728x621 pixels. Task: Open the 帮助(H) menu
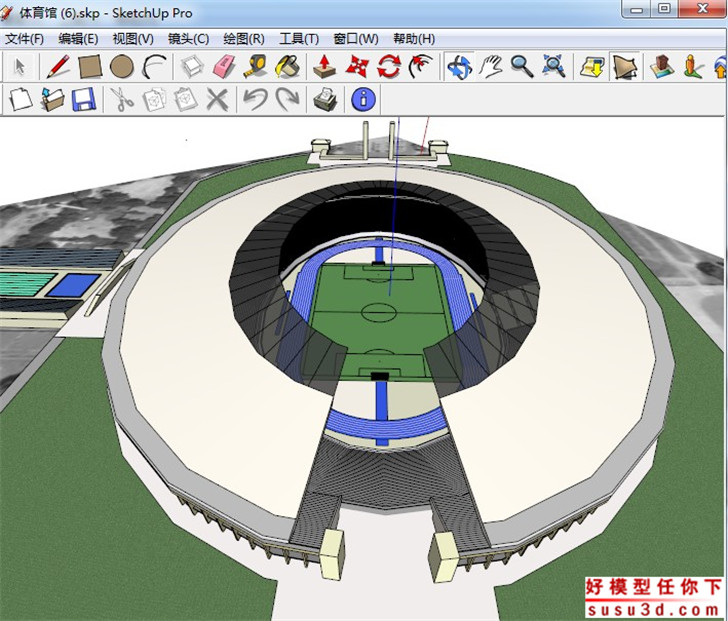tap(414, 39)
